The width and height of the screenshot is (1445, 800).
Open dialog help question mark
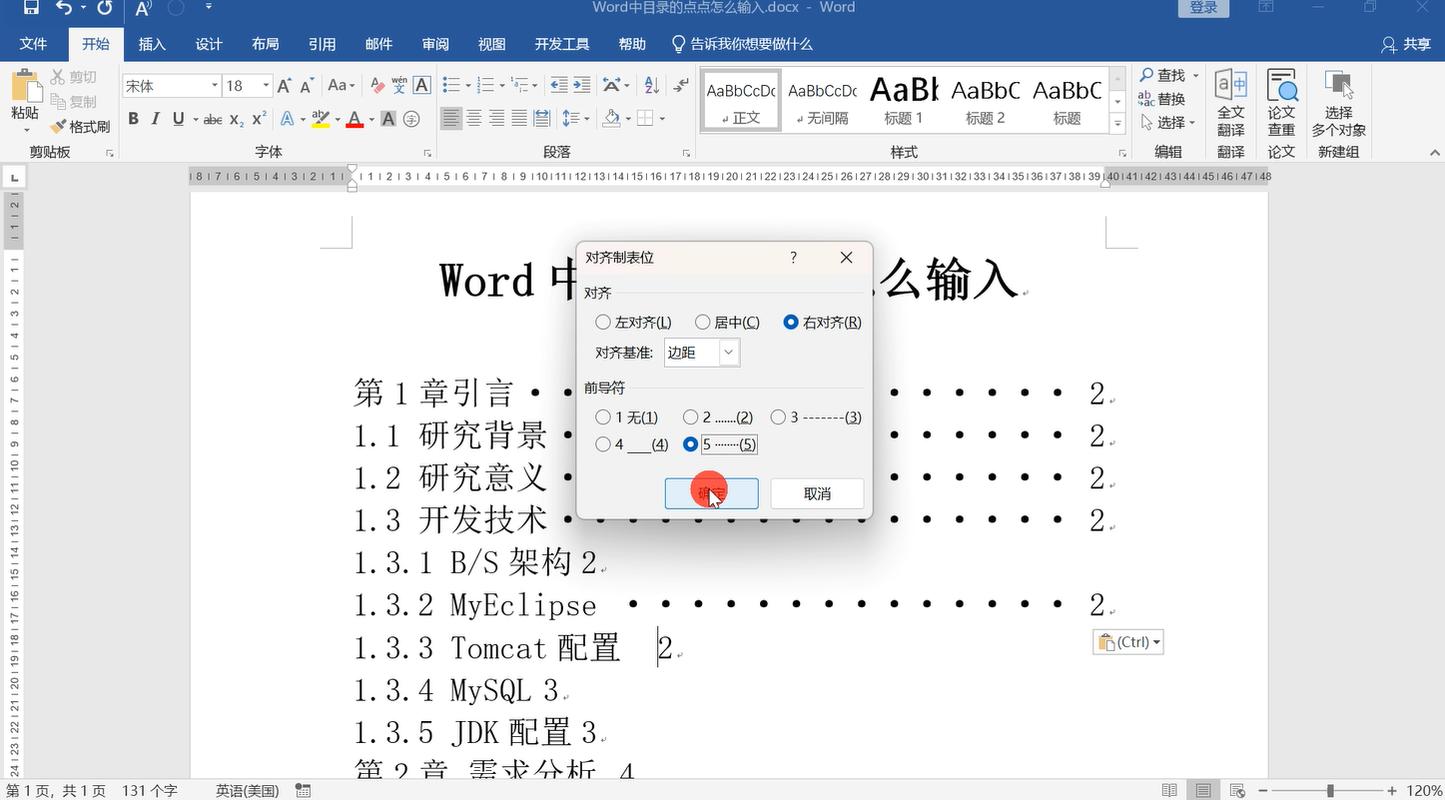coord(793,257)
